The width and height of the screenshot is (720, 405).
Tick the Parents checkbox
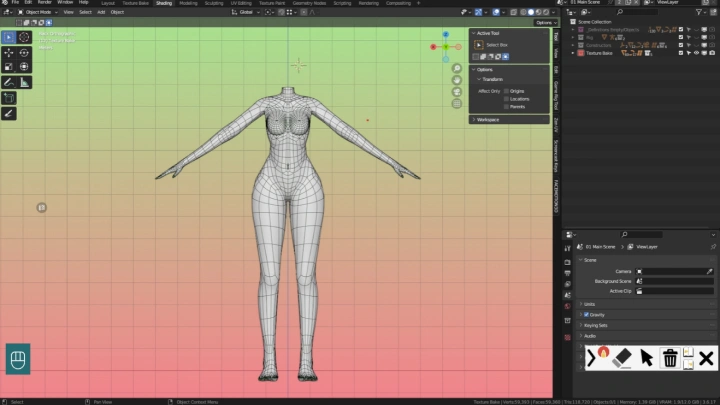pos(507,106)
